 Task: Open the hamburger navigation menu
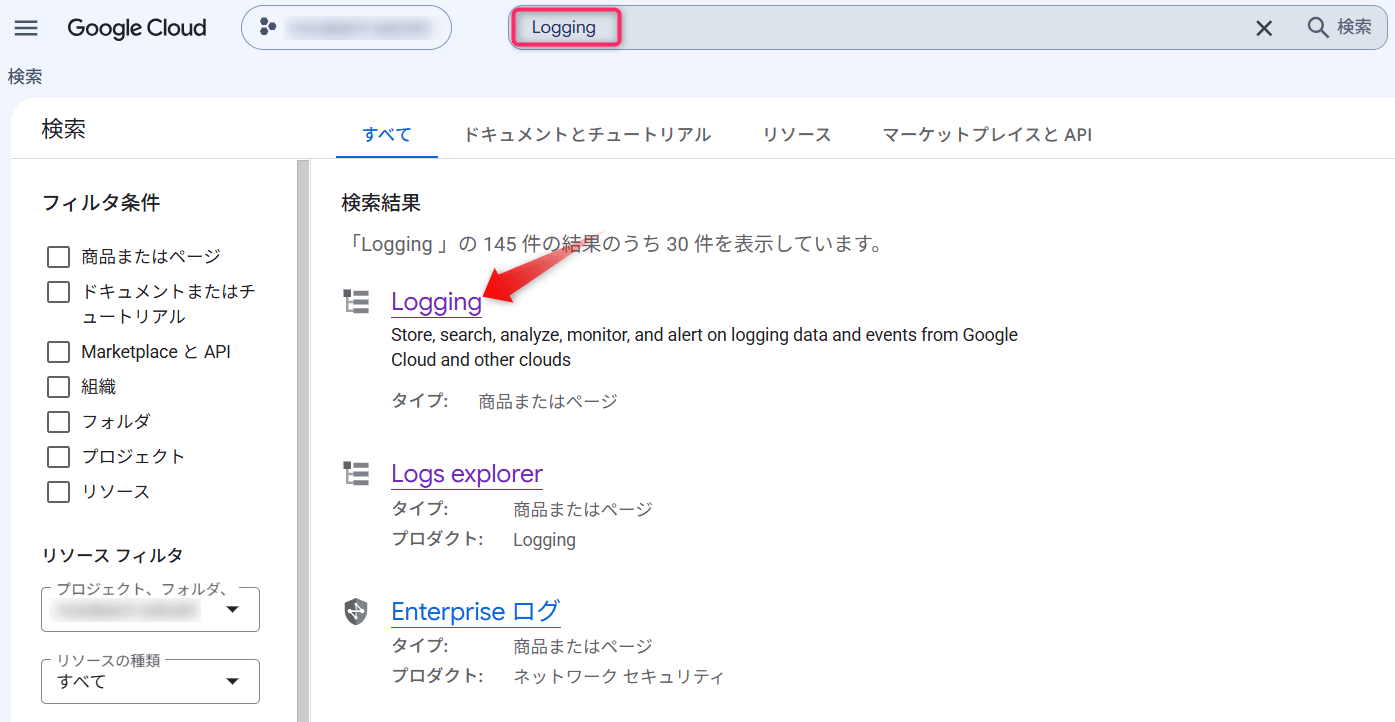click(x=26, y=28)
